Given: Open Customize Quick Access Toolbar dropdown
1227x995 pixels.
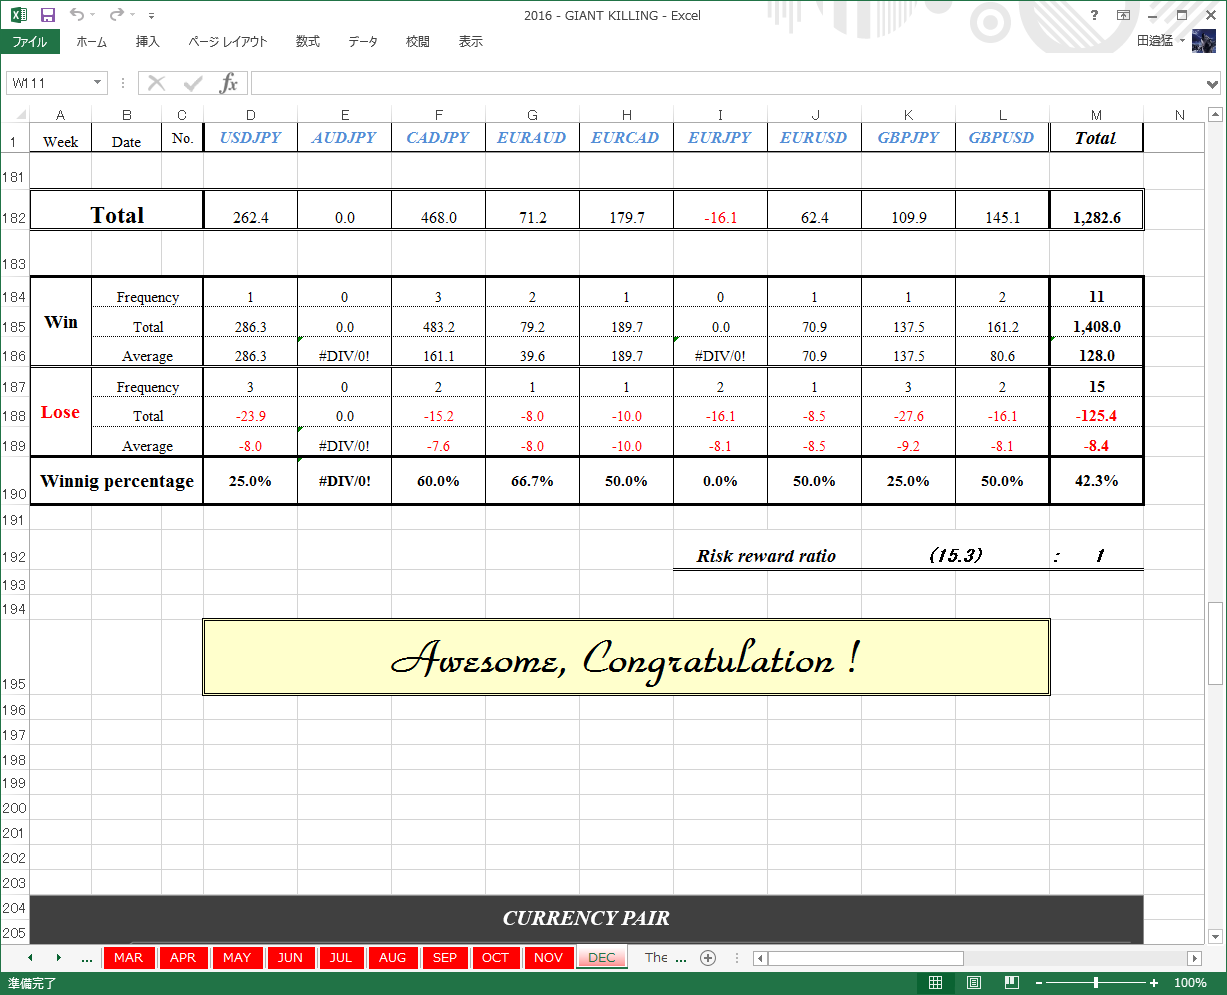Looking at the screenshot, I should coord(151,16).
